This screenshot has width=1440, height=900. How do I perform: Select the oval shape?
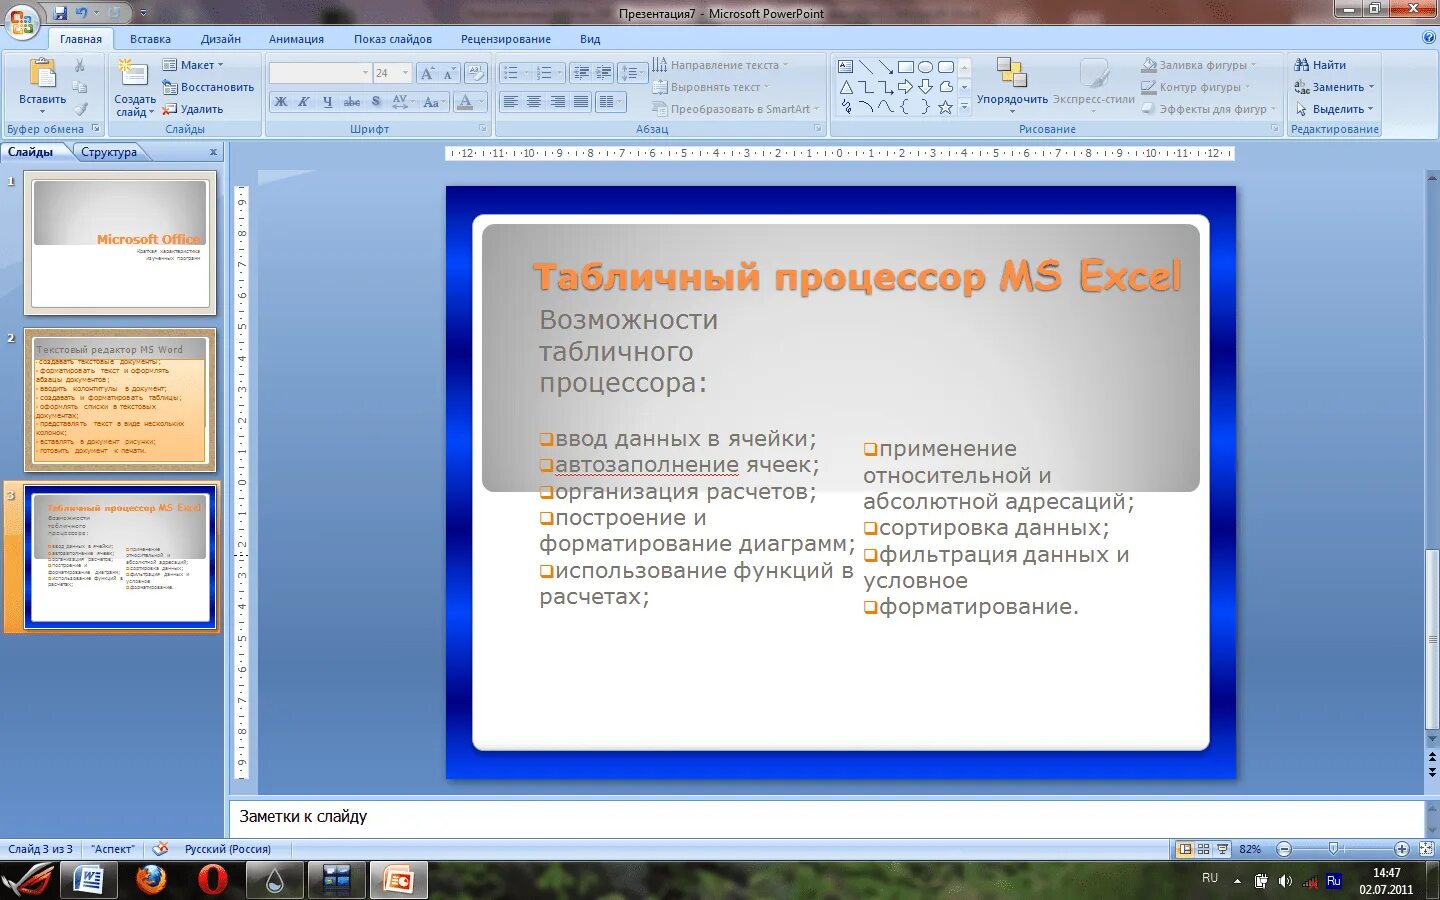click(926, 67)
